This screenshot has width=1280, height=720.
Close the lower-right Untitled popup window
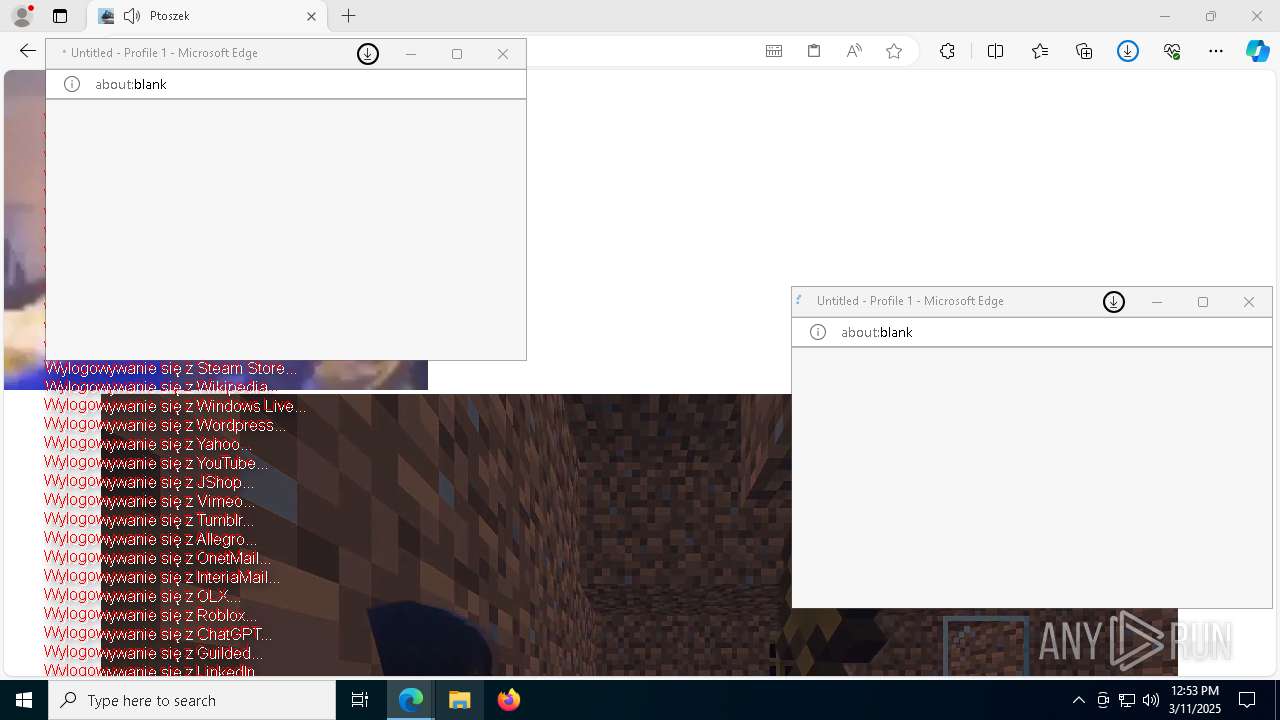coord(1249,302)
